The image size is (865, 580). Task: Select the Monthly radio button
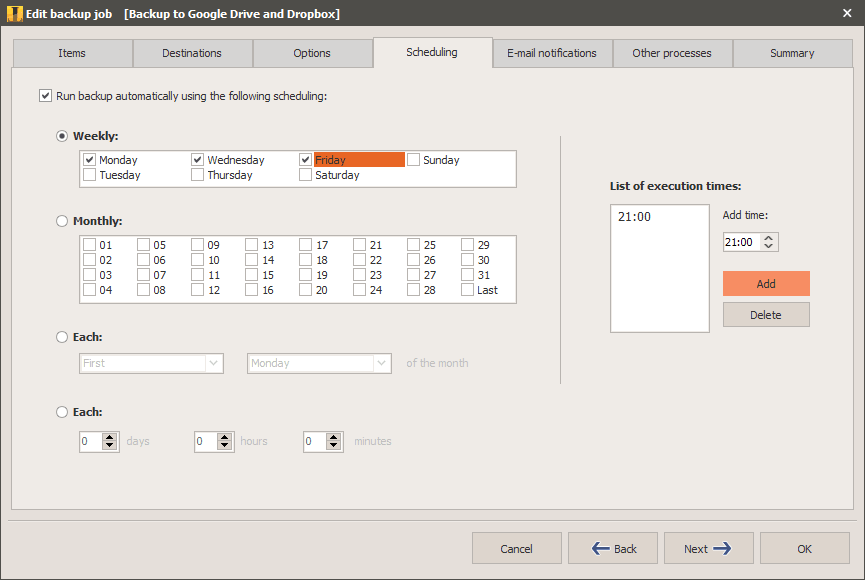point(63,221)
